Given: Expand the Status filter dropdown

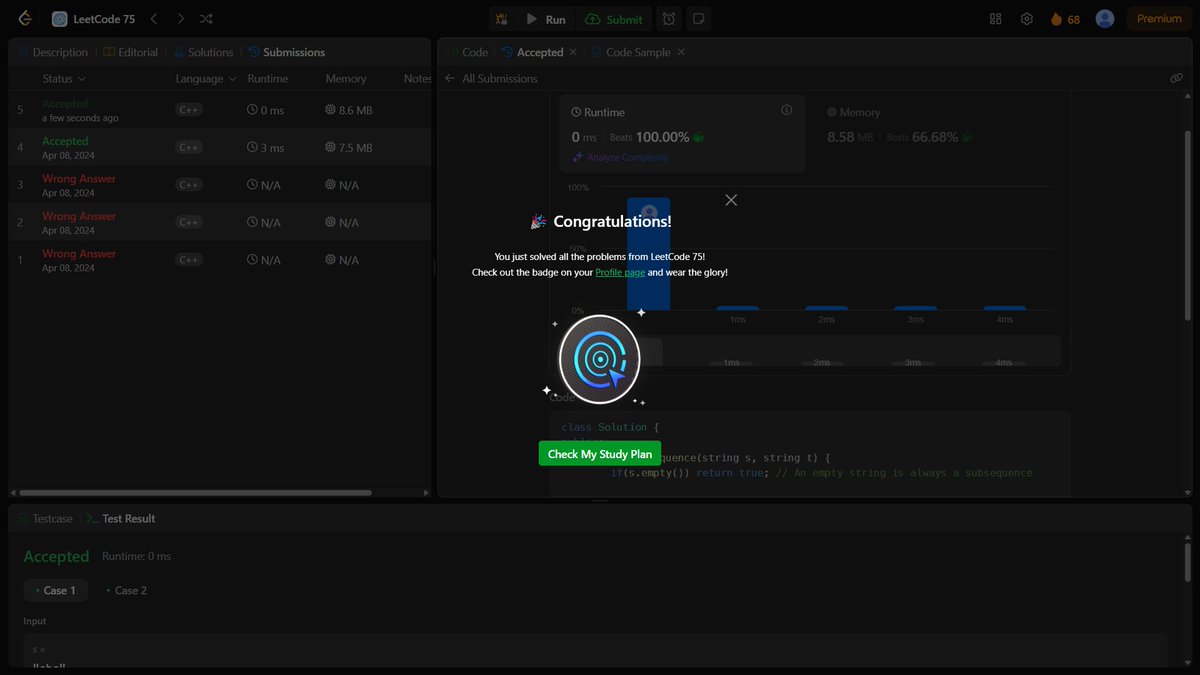Looking at the screenshot, I should click(x=64, y=79).
